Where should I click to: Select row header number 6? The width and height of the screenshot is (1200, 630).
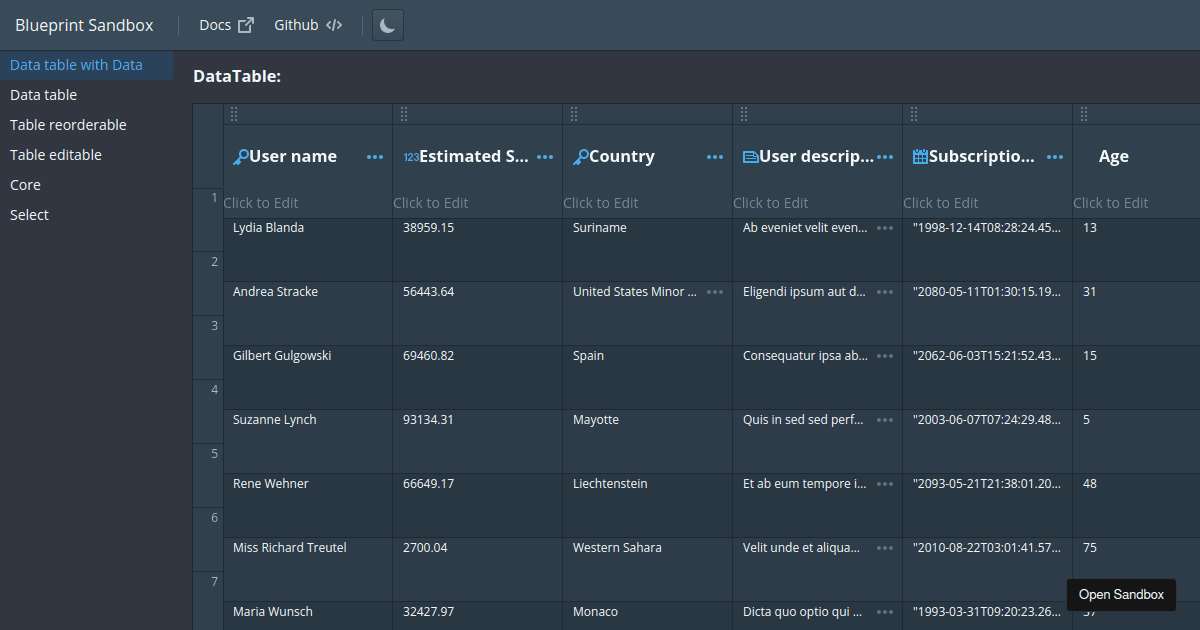point(208,540)
